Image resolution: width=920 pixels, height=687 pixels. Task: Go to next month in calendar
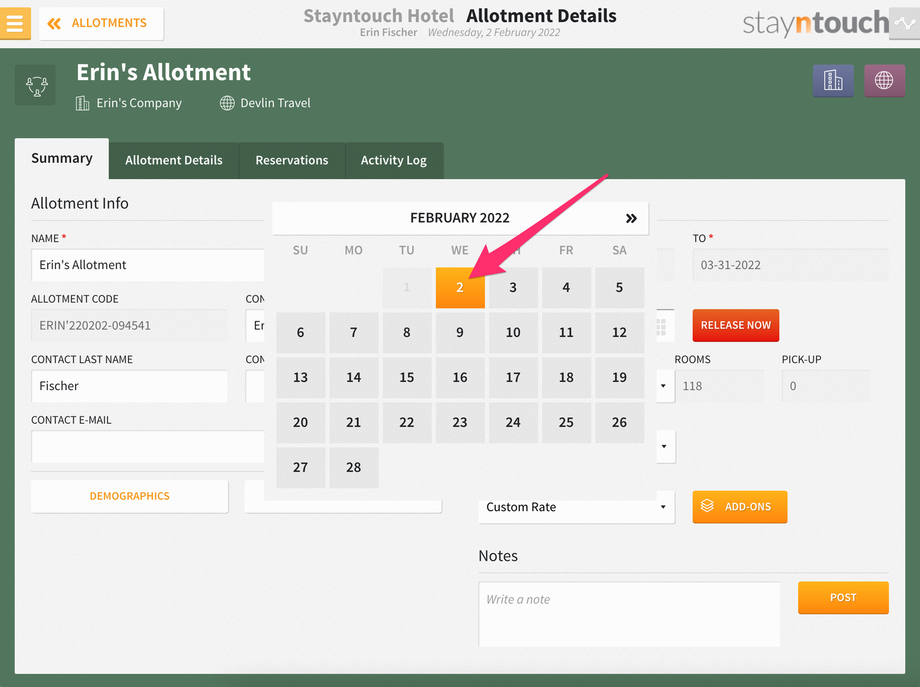pyautogui.click(x=631, y=218)
